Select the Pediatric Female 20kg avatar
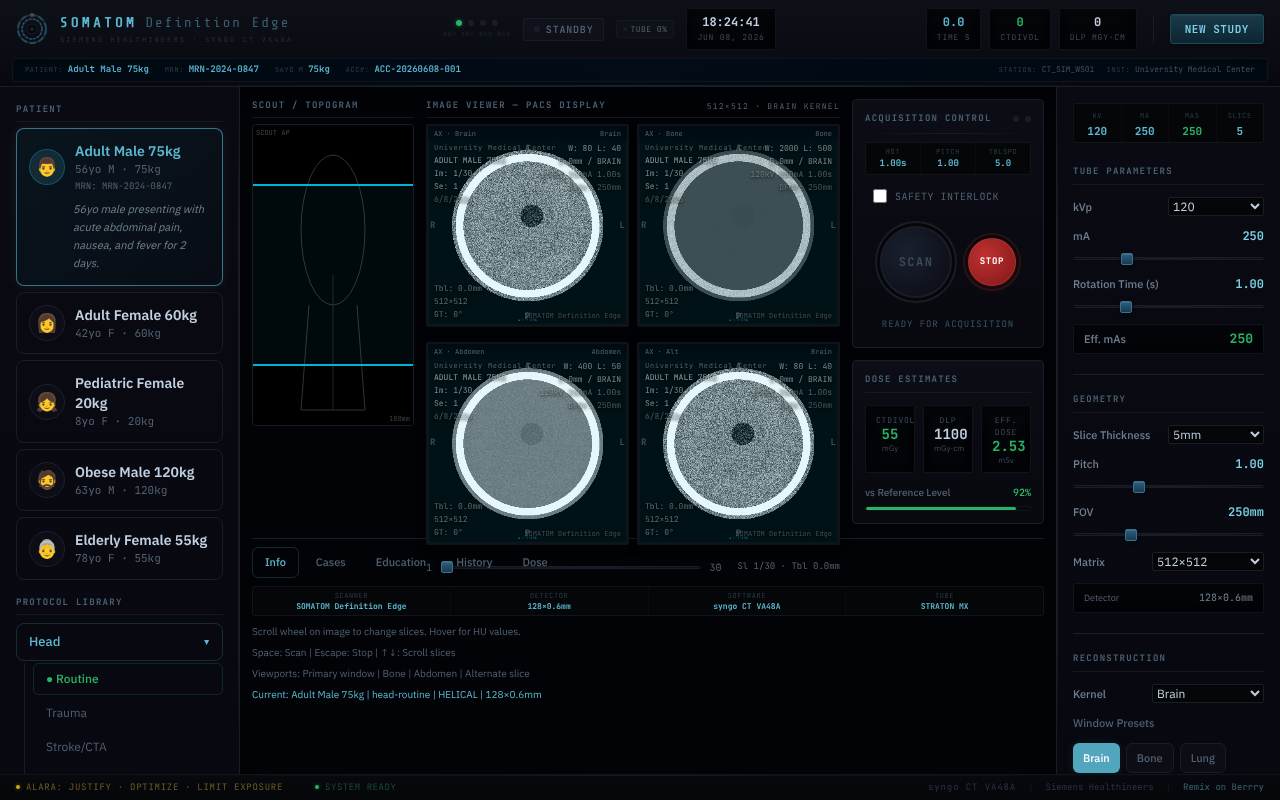 [47, 402]
